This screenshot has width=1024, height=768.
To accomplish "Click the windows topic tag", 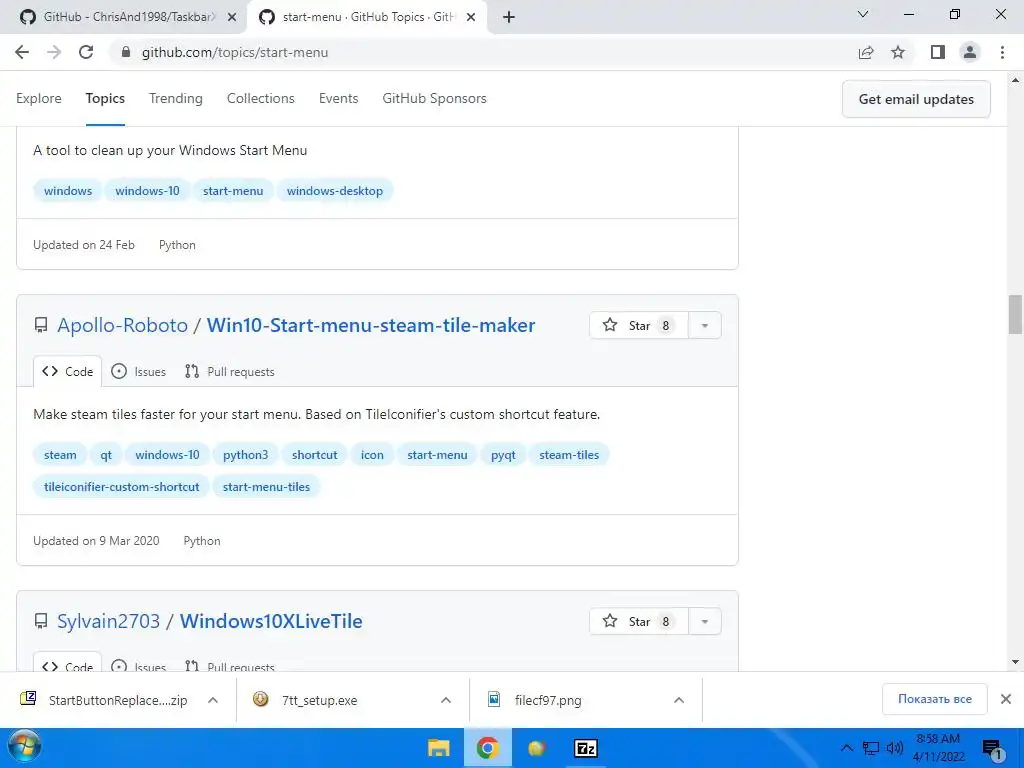I will pyautogui.click(x=68, y=191).
